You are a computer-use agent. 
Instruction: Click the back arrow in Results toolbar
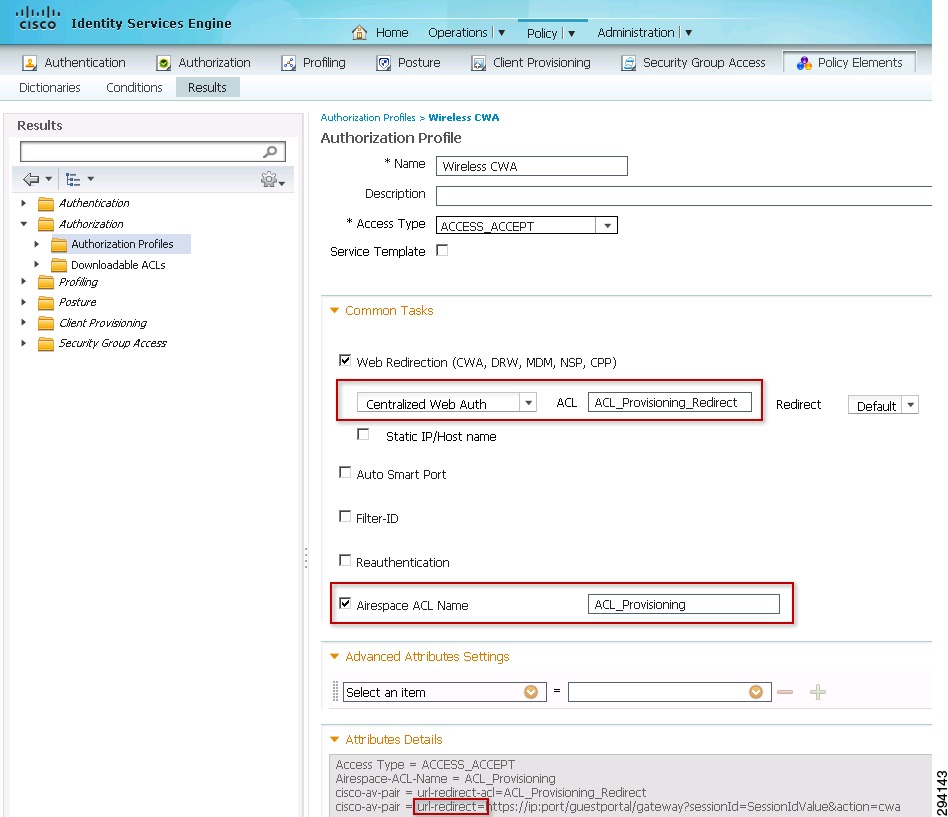click(31, 179)
